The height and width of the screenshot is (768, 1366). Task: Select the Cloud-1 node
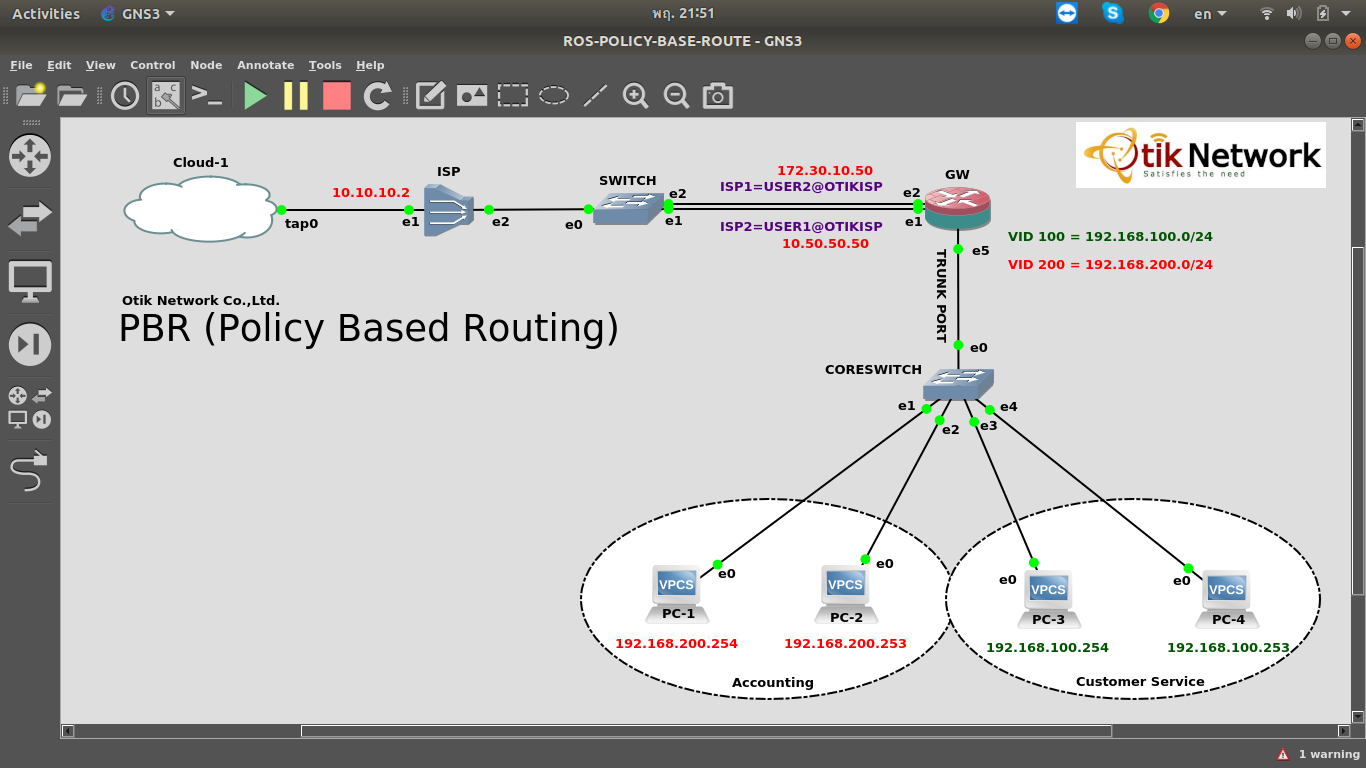pyautogui.click(x=200, y=208)
